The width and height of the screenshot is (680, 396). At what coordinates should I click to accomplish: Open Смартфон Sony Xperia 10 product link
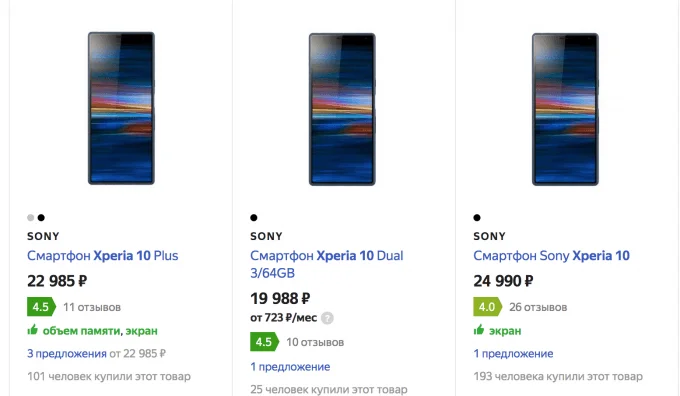pyautogui.click(x=551, y=256)
